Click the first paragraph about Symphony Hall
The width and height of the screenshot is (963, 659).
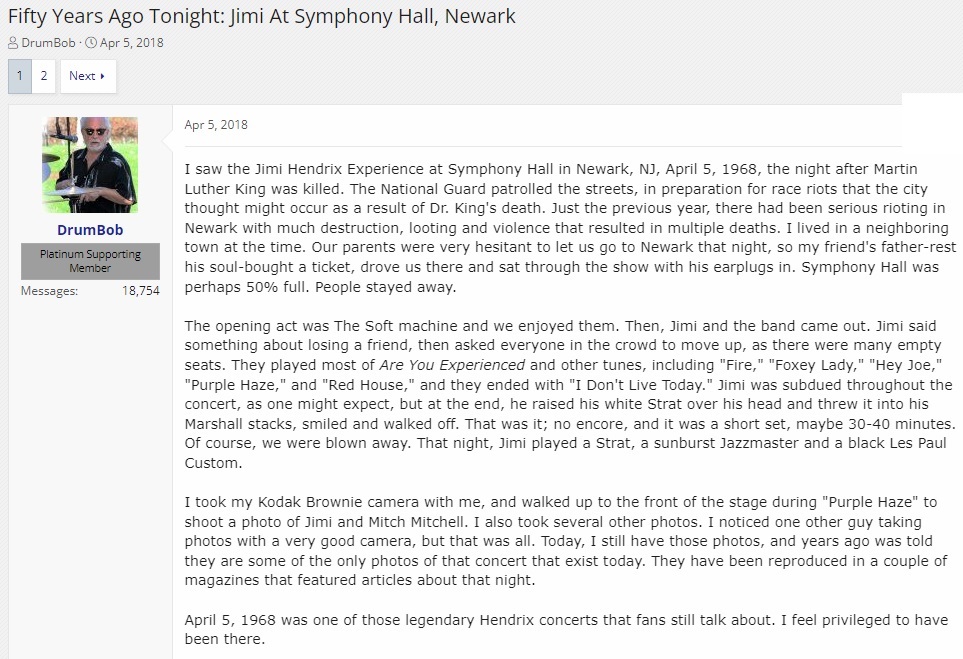coord(570,228)
